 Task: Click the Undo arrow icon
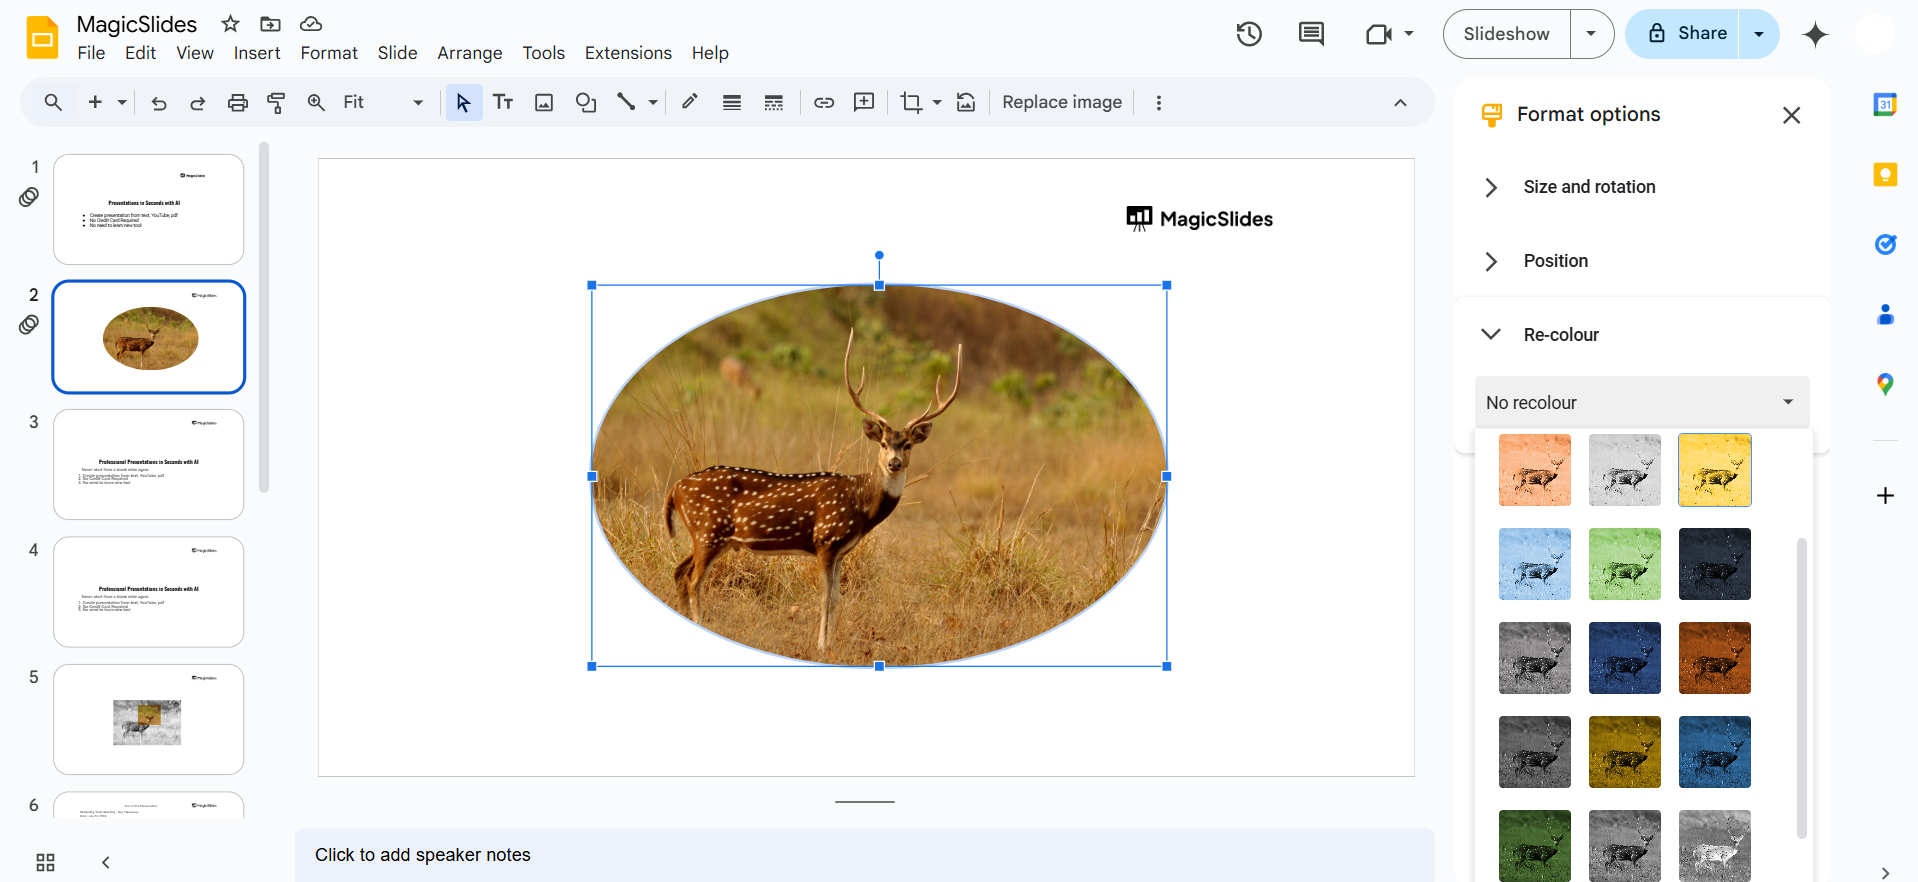(x=159, y=103)
